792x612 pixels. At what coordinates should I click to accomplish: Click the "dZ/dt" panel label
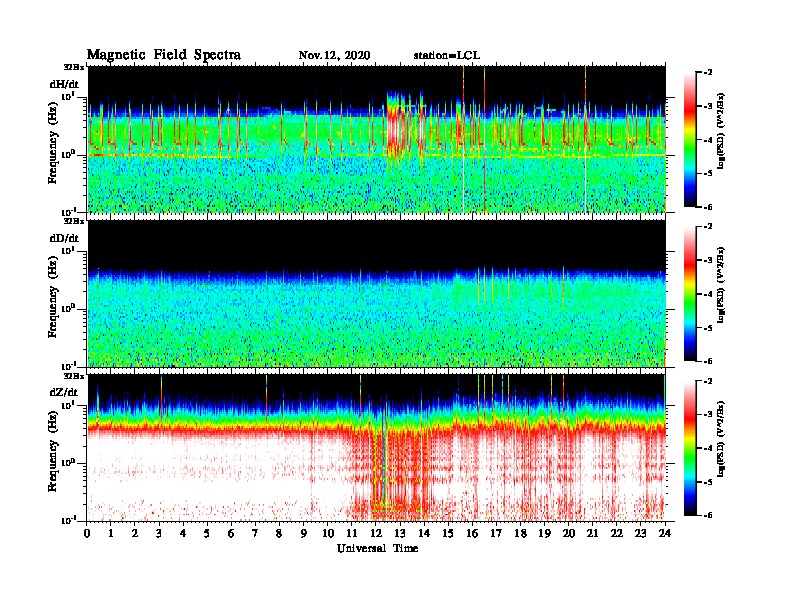(64, 392)
